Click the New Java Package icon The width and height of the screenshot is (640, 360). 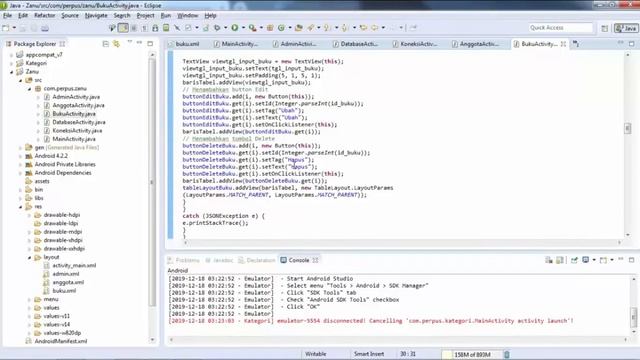pos(270,28)
